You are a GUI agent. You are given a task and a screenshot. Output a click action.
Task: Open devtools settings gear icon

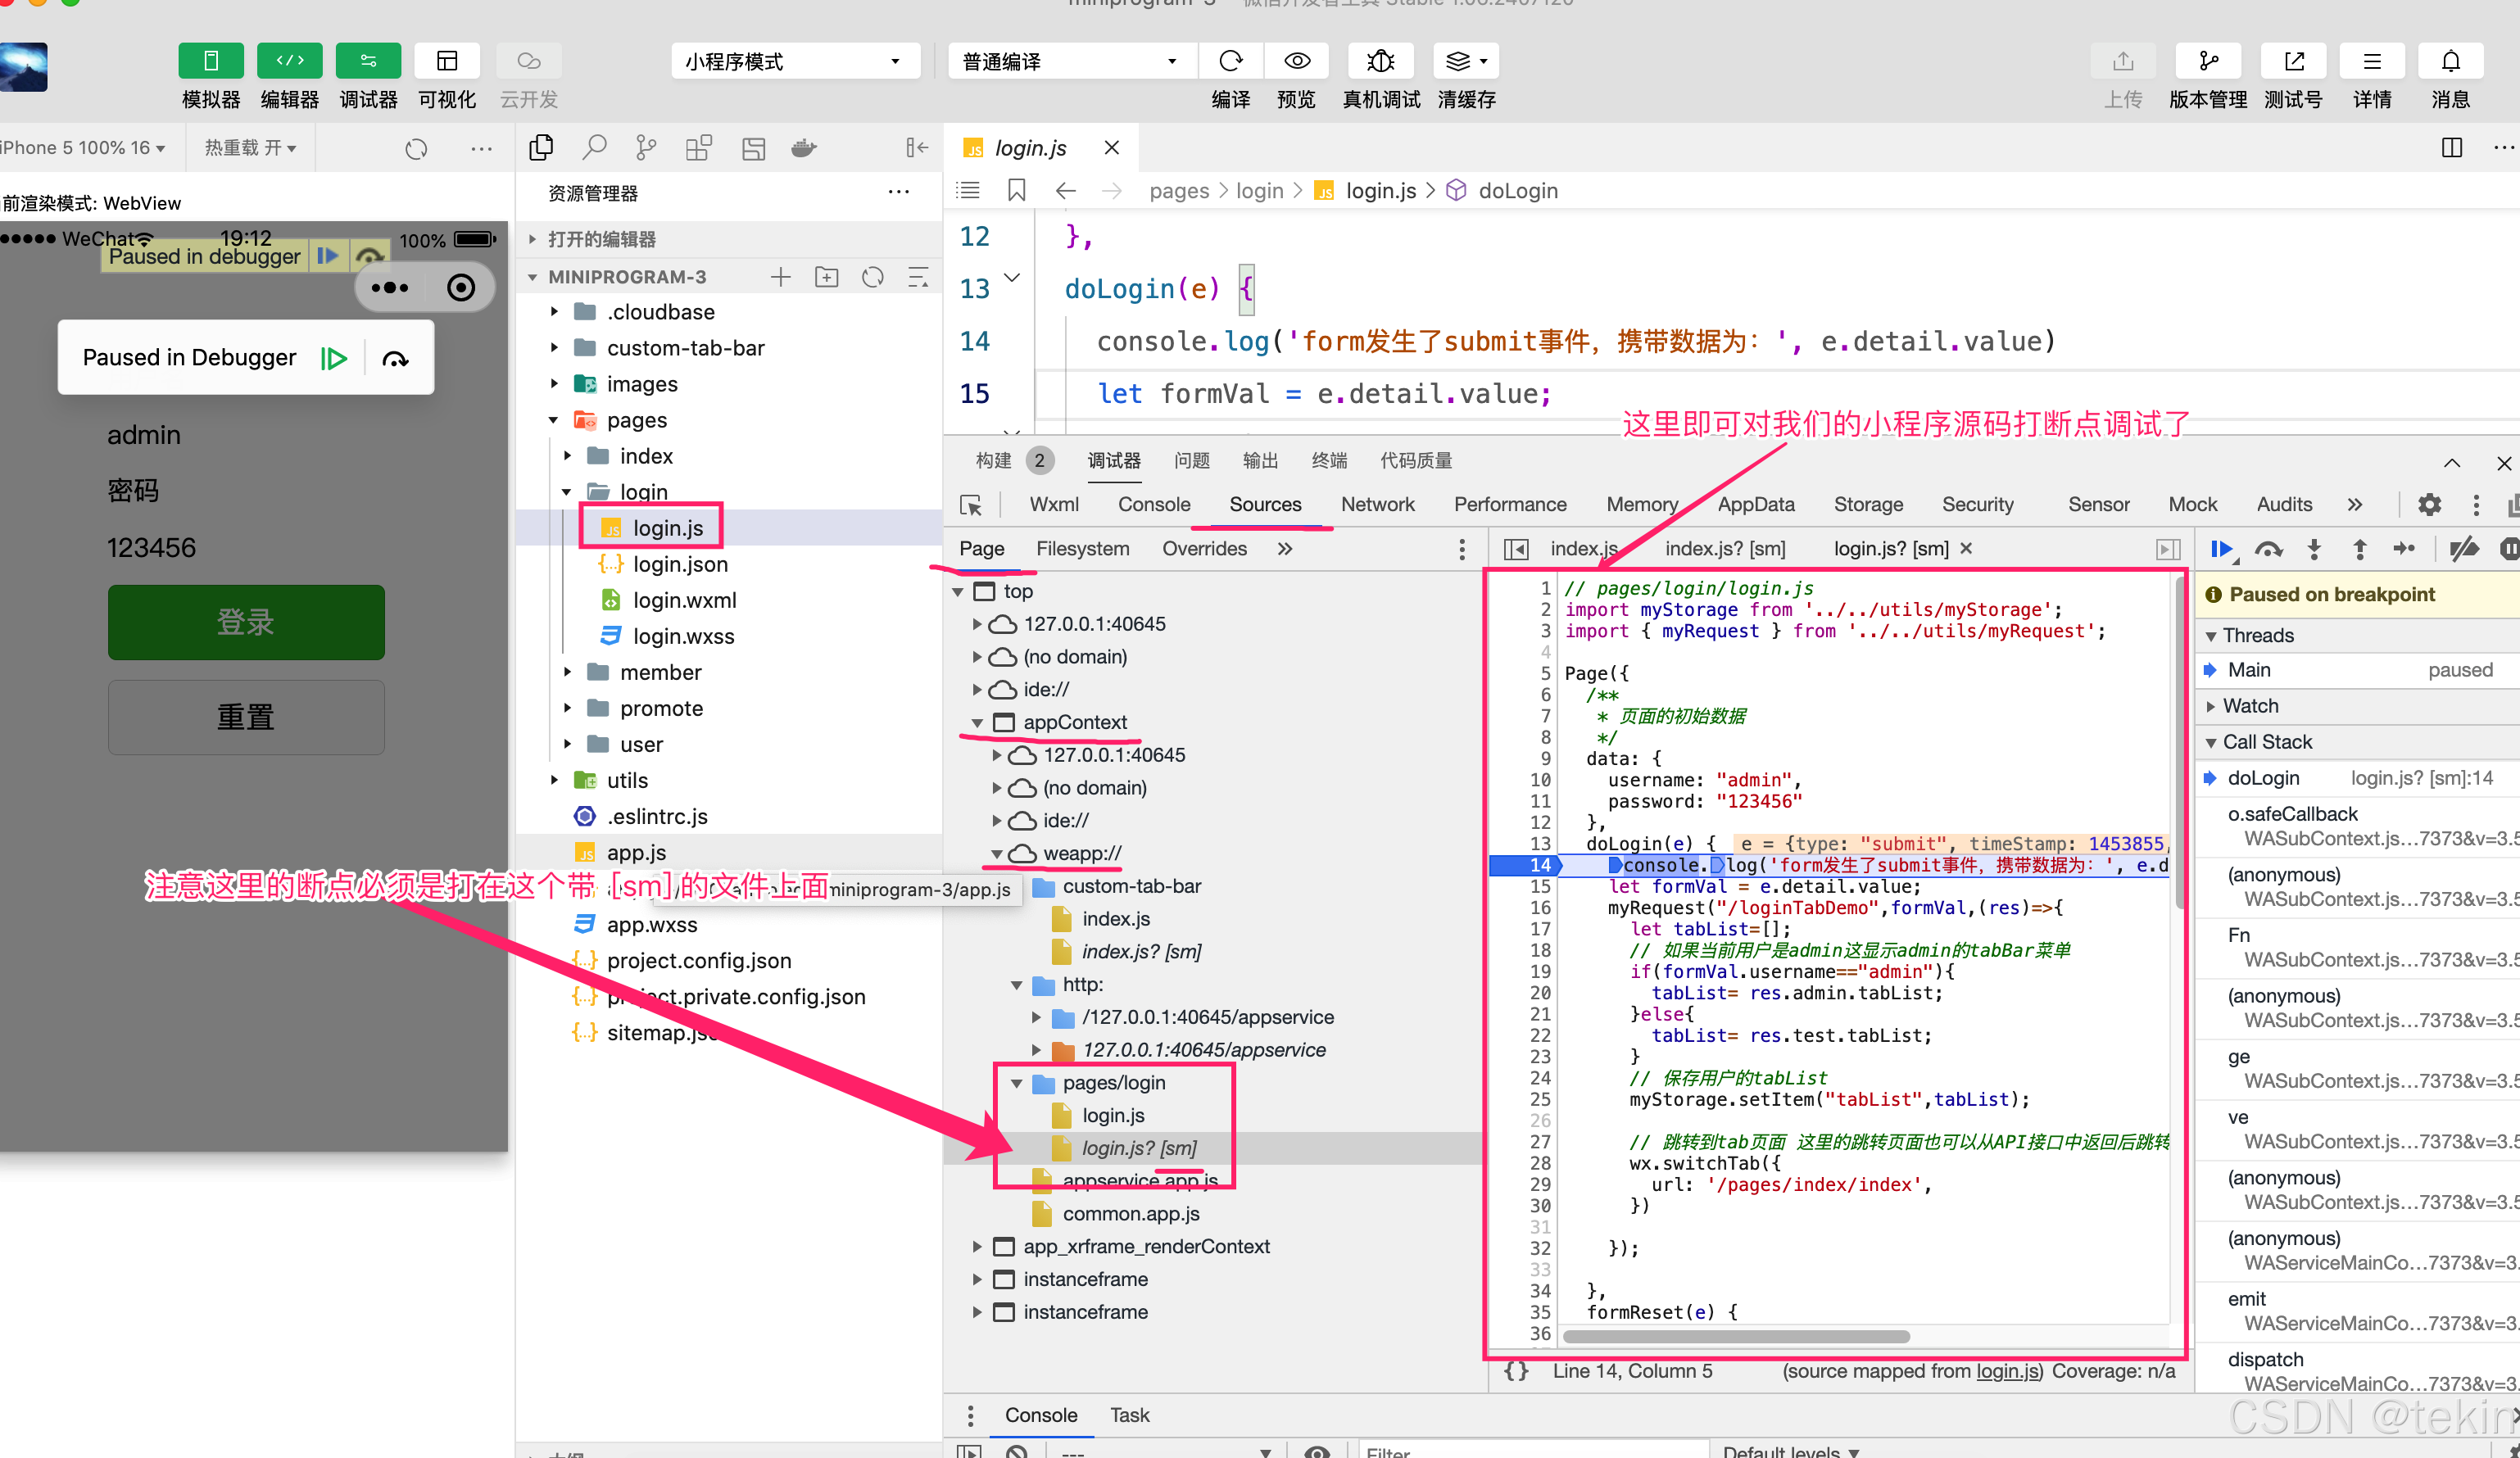pyautogui.click(x=2430, y=505)
